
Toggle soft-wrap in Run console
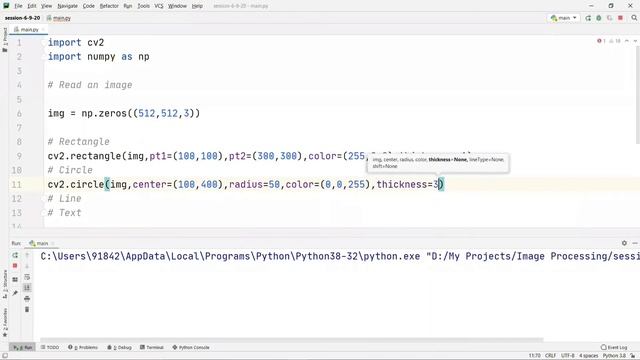27,277
